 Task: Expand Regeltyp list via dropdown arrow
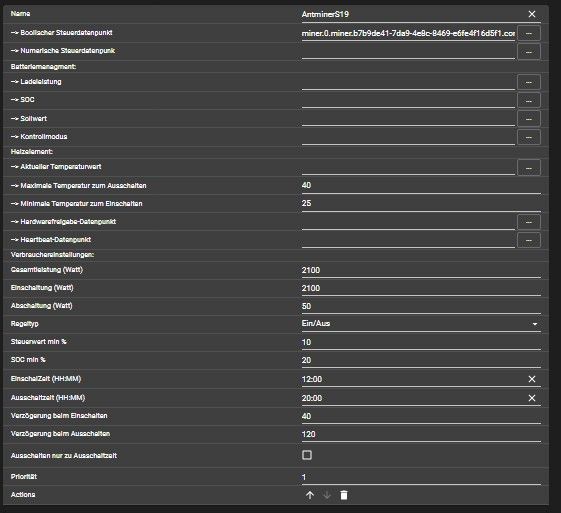535,324
